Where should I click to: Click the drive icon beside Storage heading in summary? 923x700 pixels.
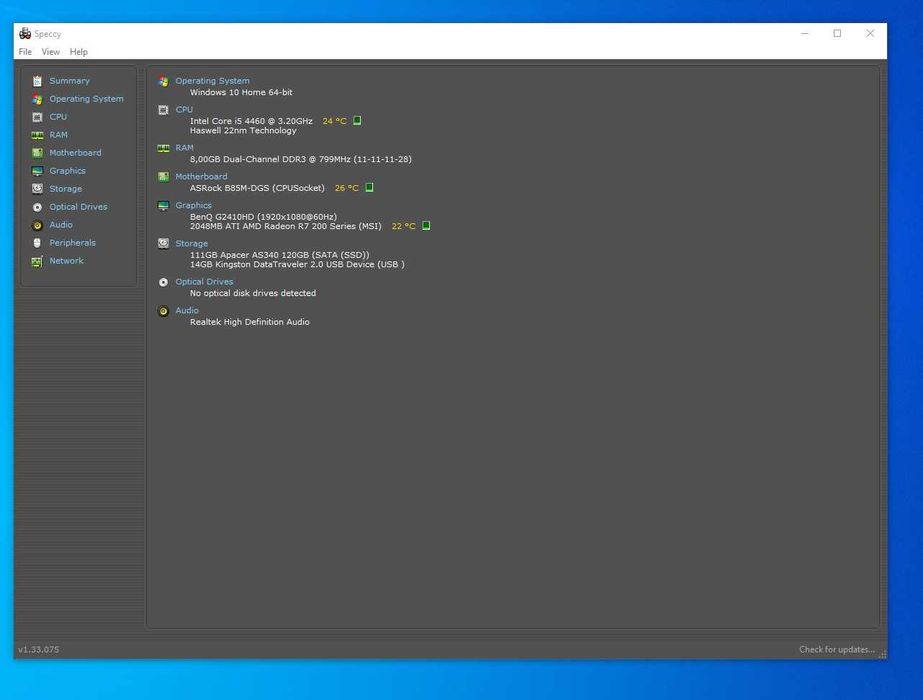[163, 244]
